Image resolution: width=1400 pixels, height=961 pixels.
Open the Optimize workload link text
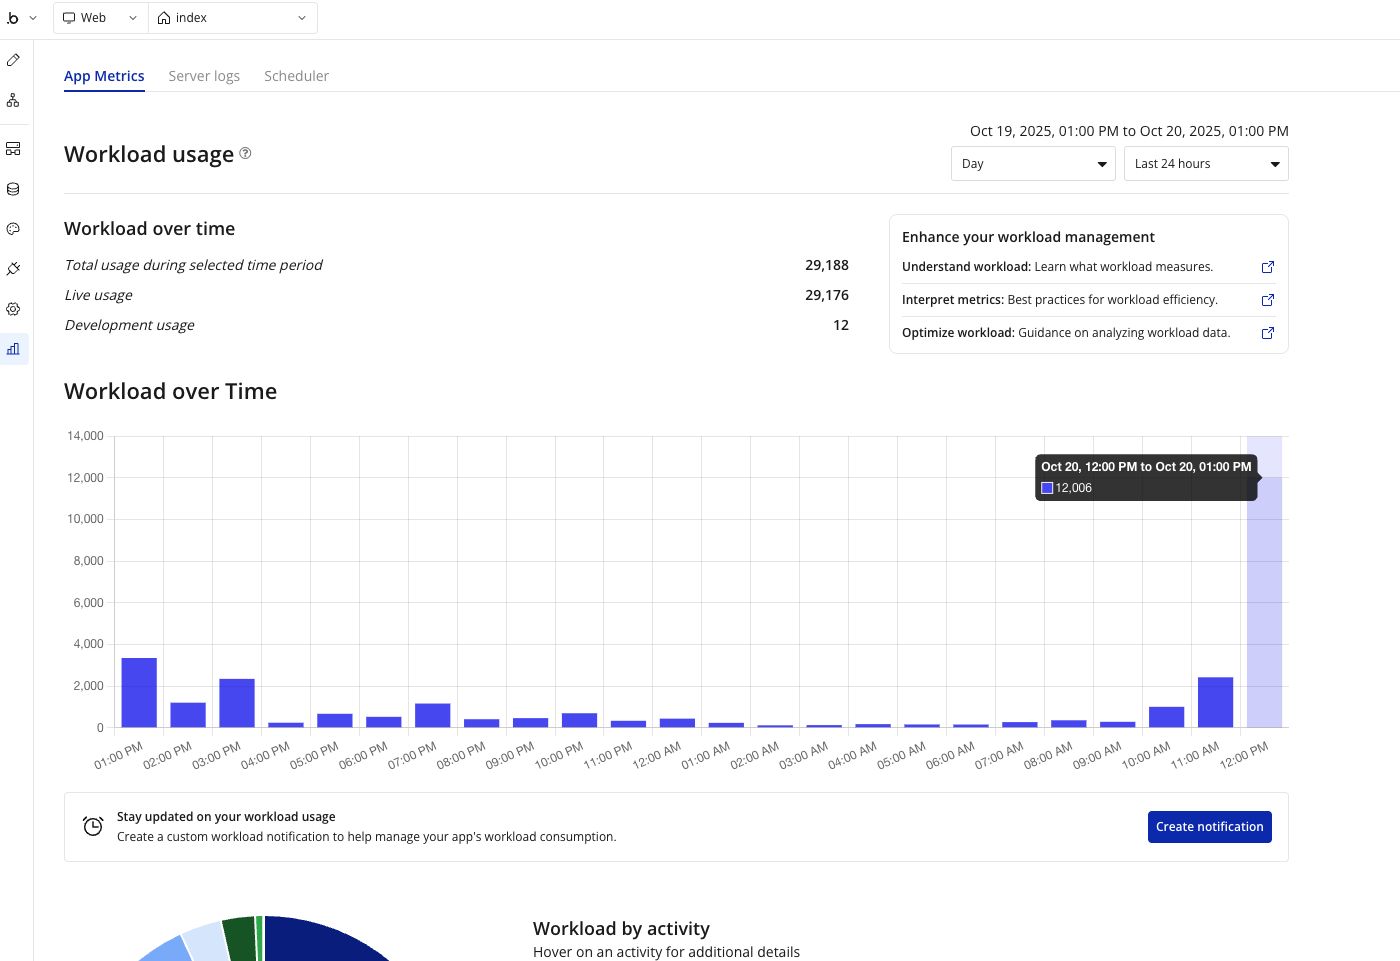pyautogui.click(x=1066, y=333)
